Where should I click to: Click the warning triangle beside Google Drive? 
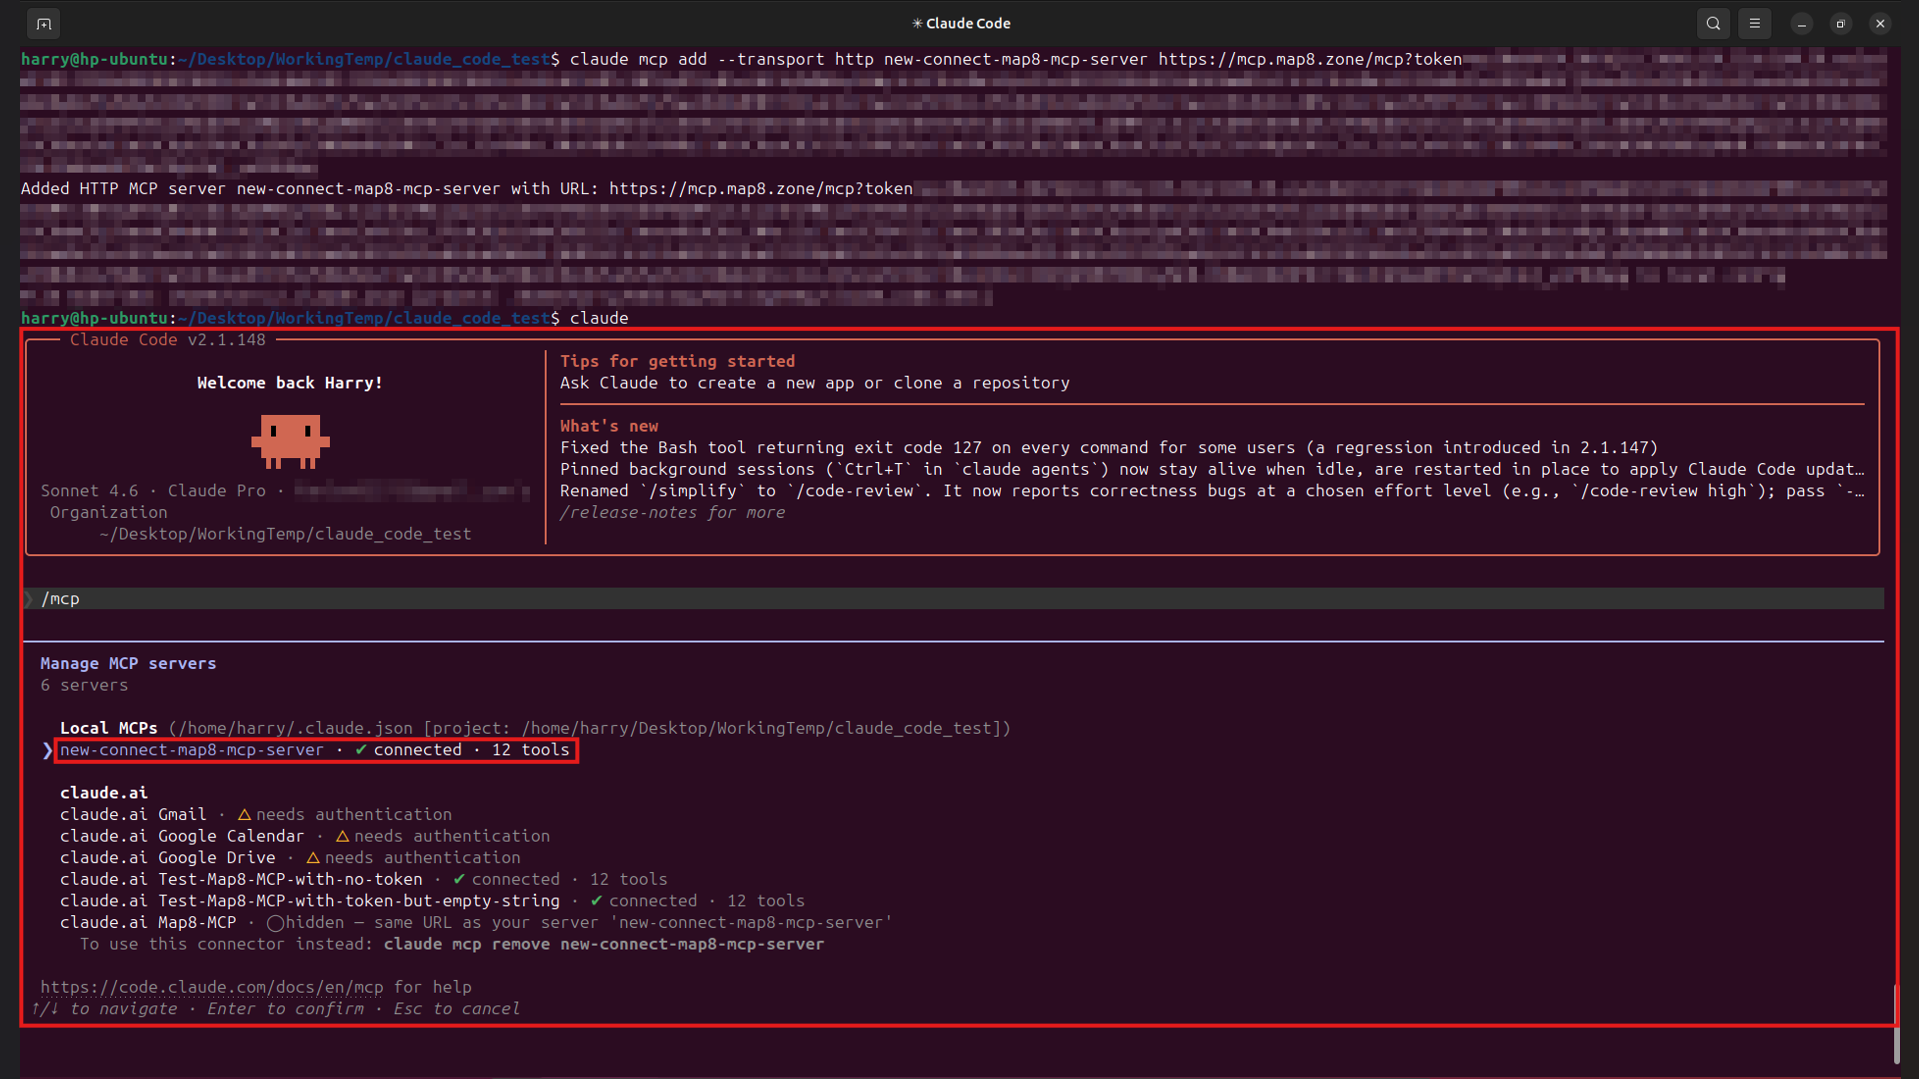[313, 858]
